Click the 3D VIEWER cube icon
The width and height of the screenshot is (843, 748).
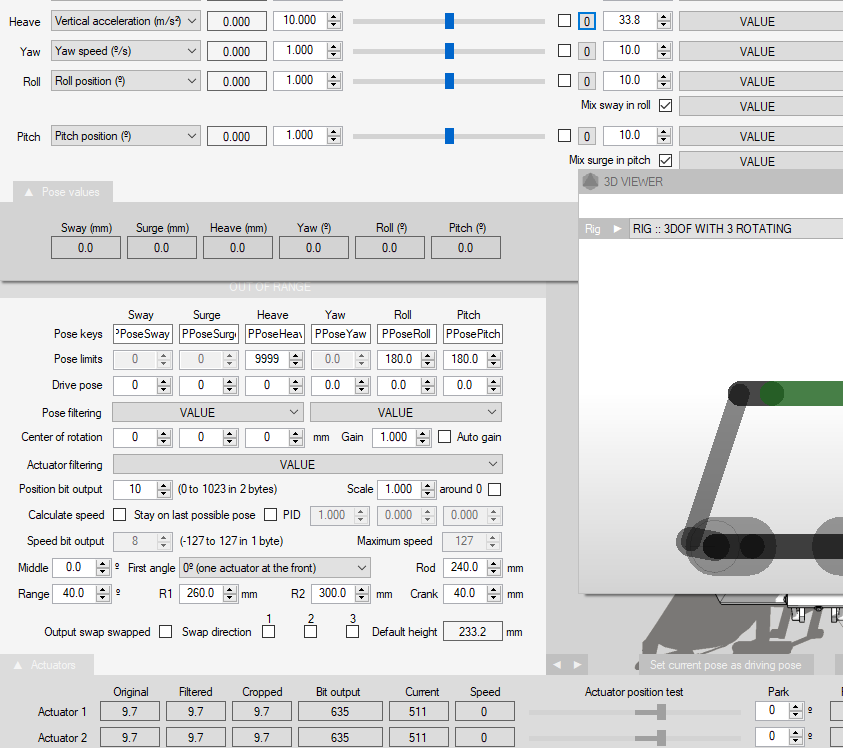tap(590, 182)
